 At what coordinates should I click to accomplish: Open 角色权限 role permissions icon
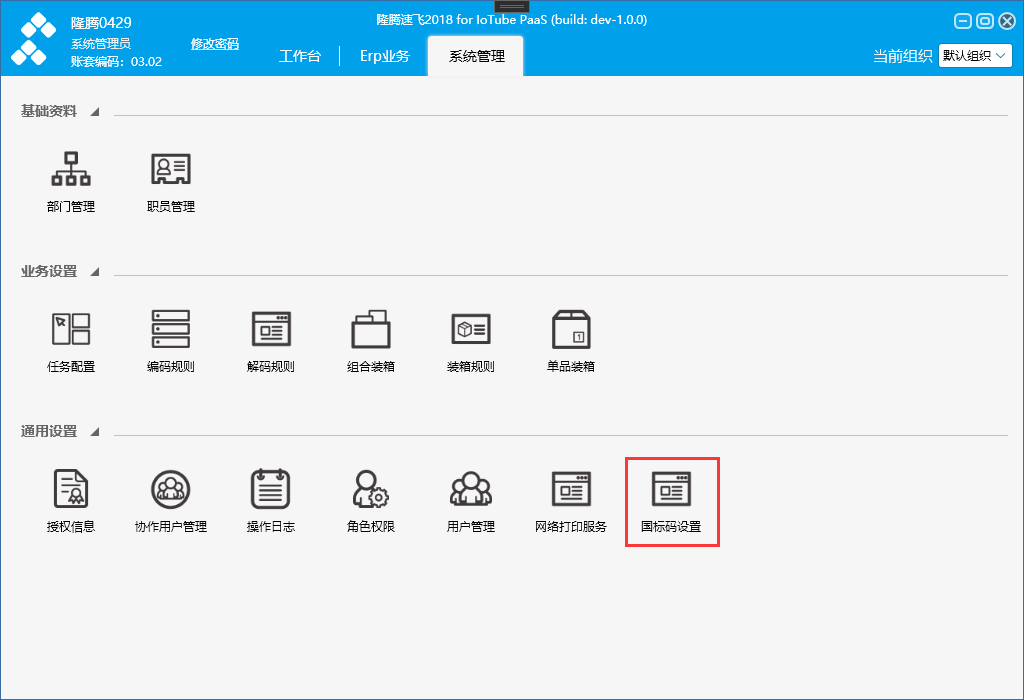click(x=371, y=488)
